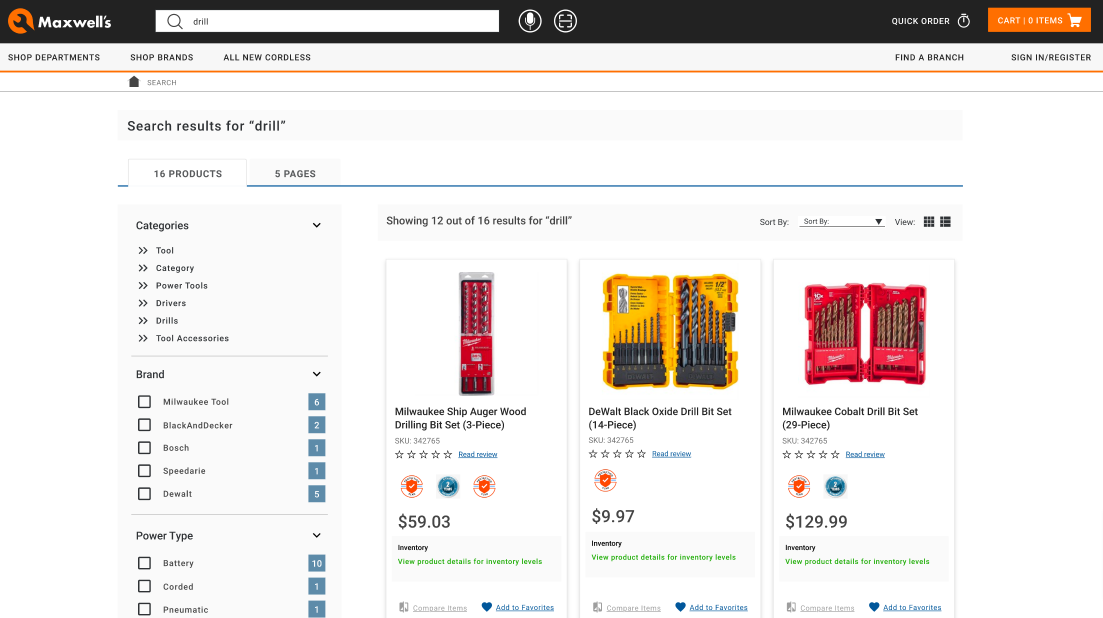Check the Speedarie brand filter
The height and width of the screenshot is (618, 1103).
click(x=144, y=471)
